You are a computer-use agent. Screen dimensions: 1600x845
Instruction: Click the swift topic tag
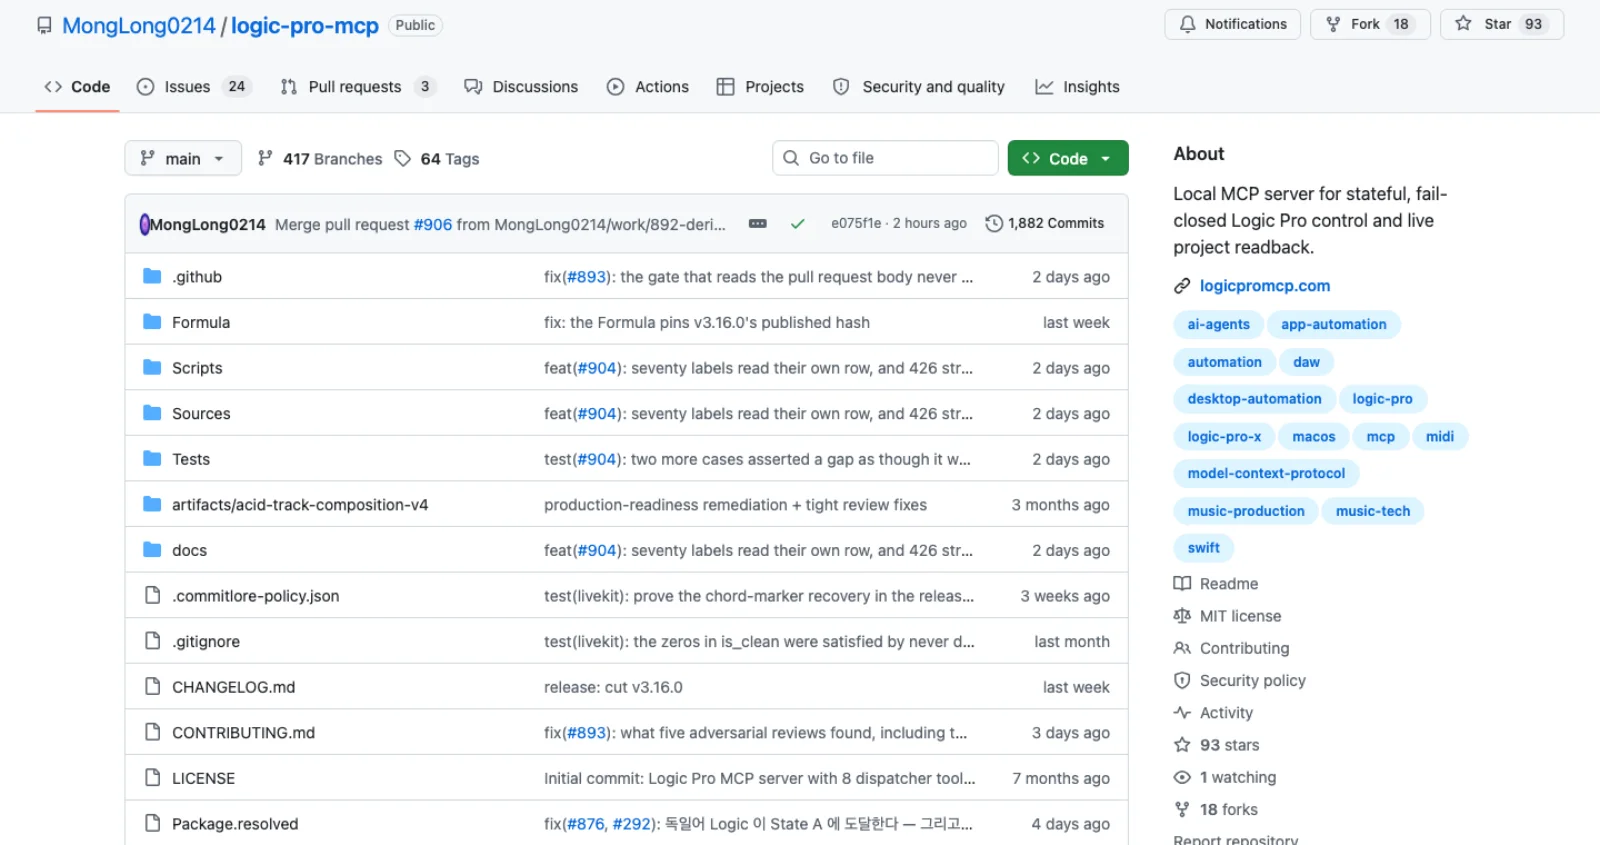coord(1204,548)
